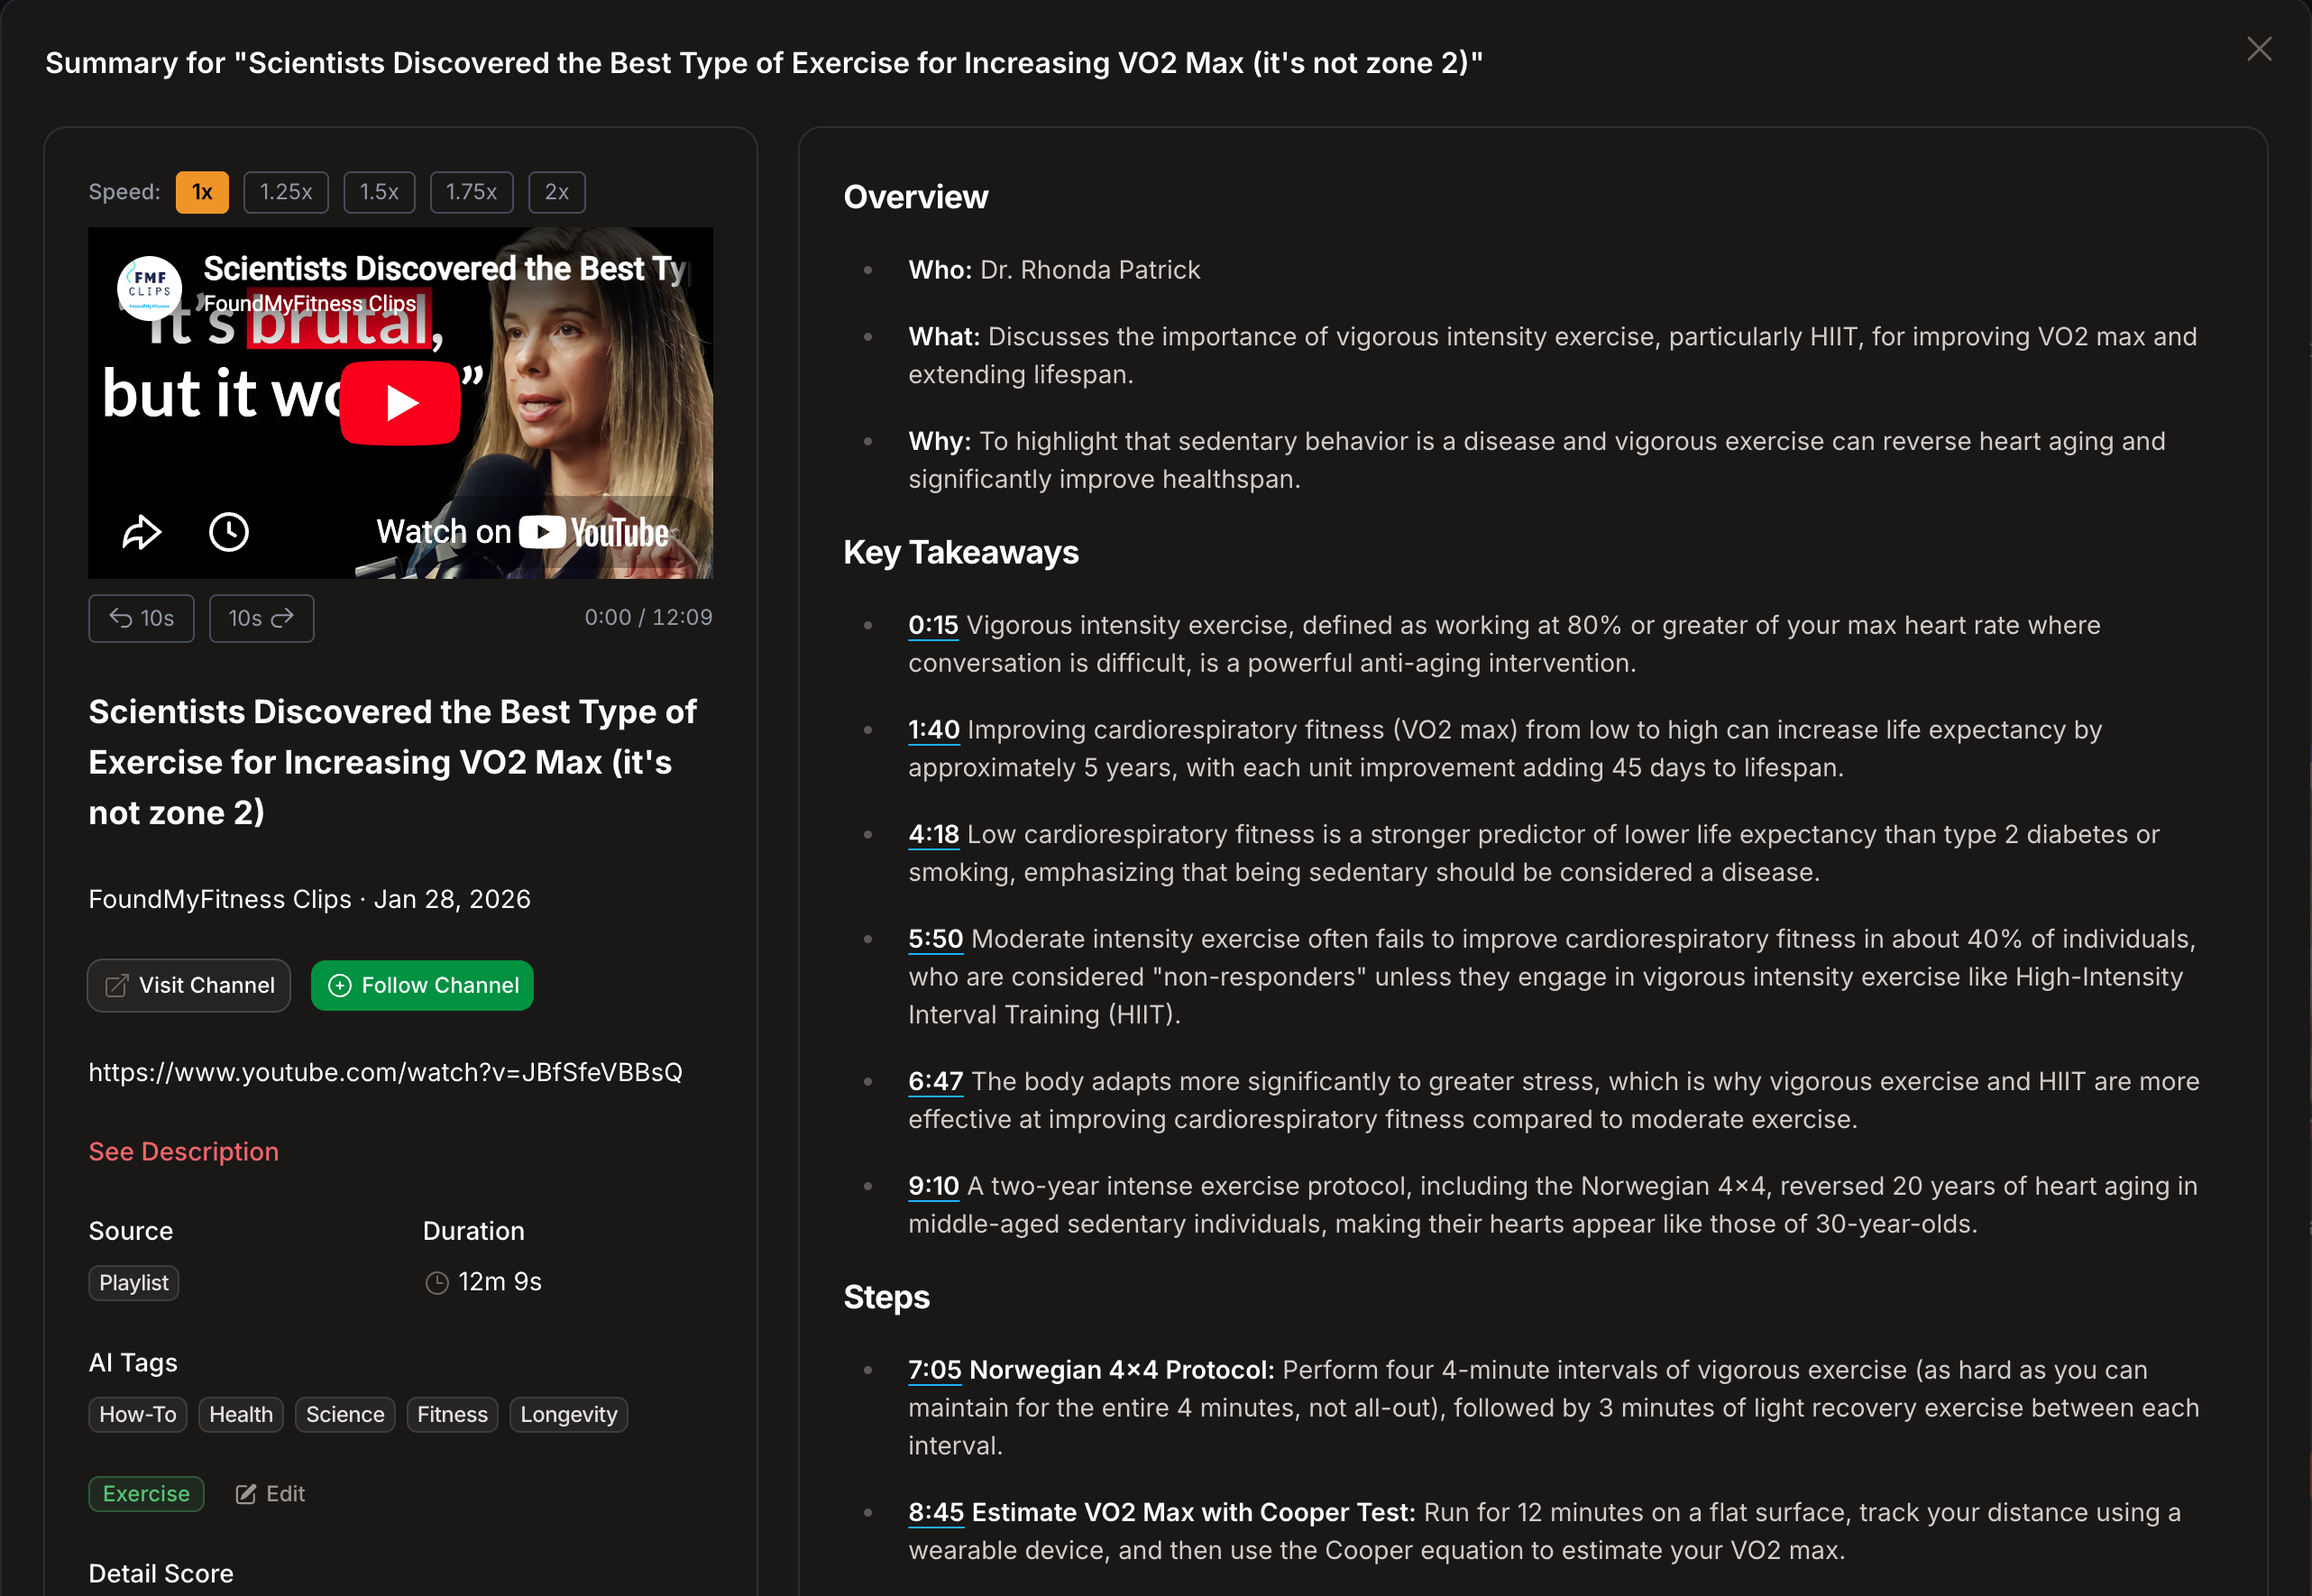Expand See Description

pyautogui.click(x=184, y=1152)
